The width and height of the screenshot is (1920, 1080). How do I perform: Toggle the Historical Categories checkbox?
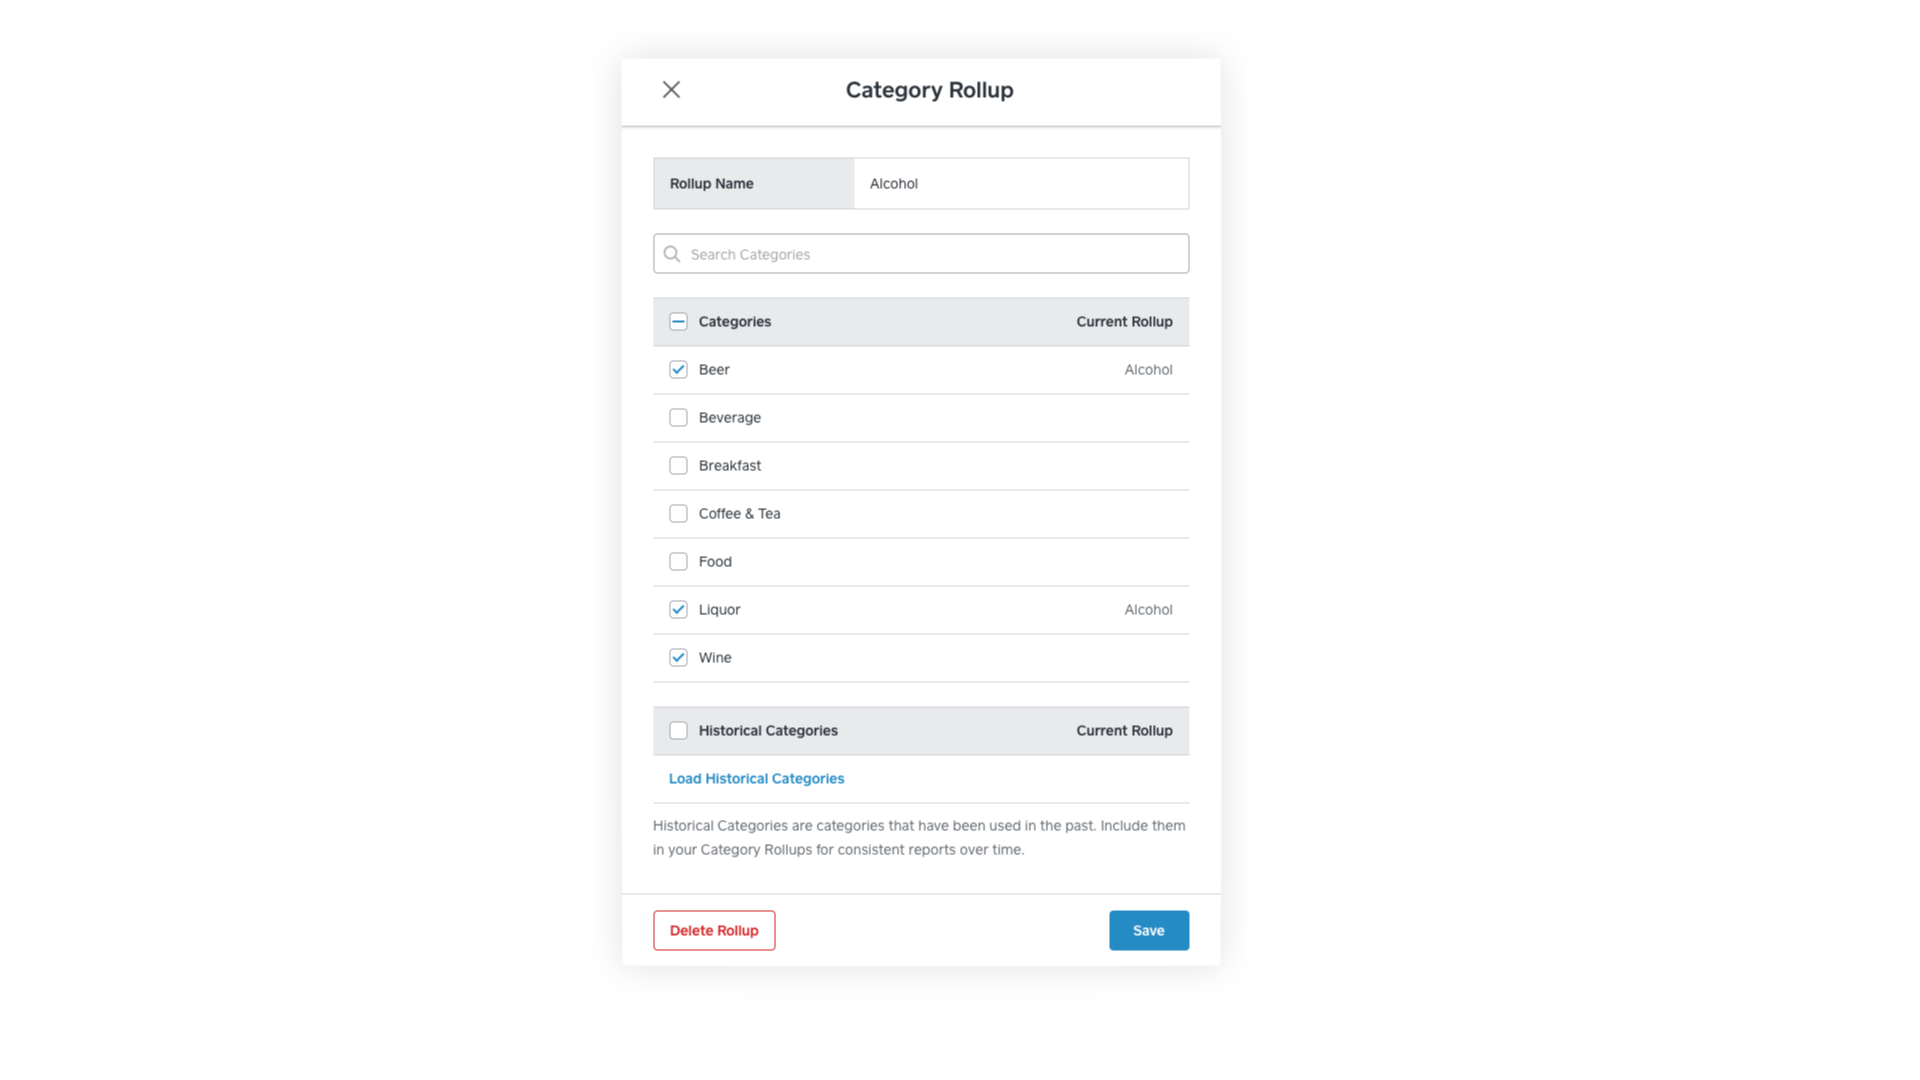click(x=678, y=731)
